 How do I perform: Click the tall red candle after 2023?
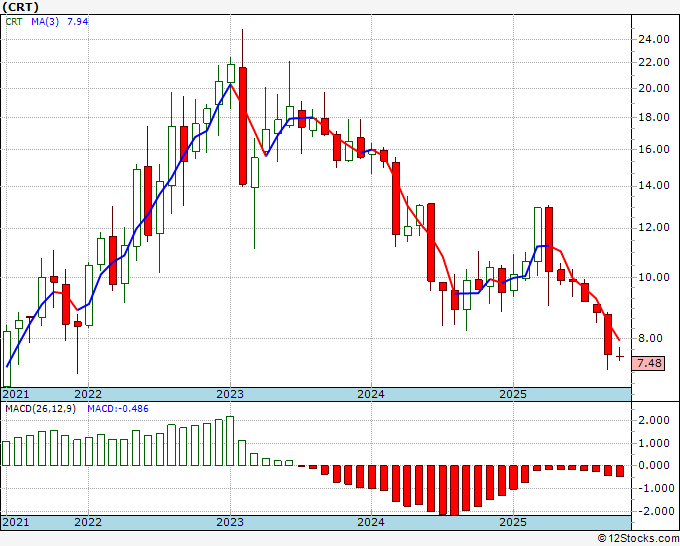click(x=243, y=126)
